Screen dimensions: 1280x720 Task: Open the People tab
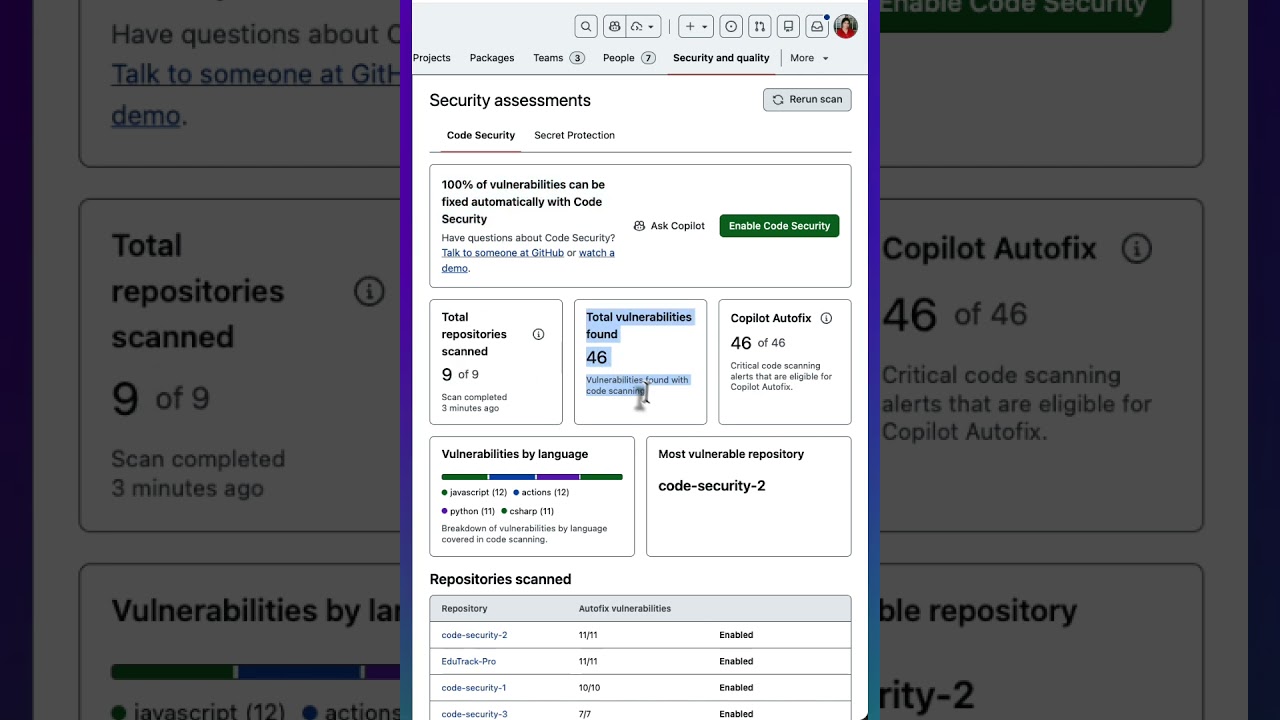(629, 58)
